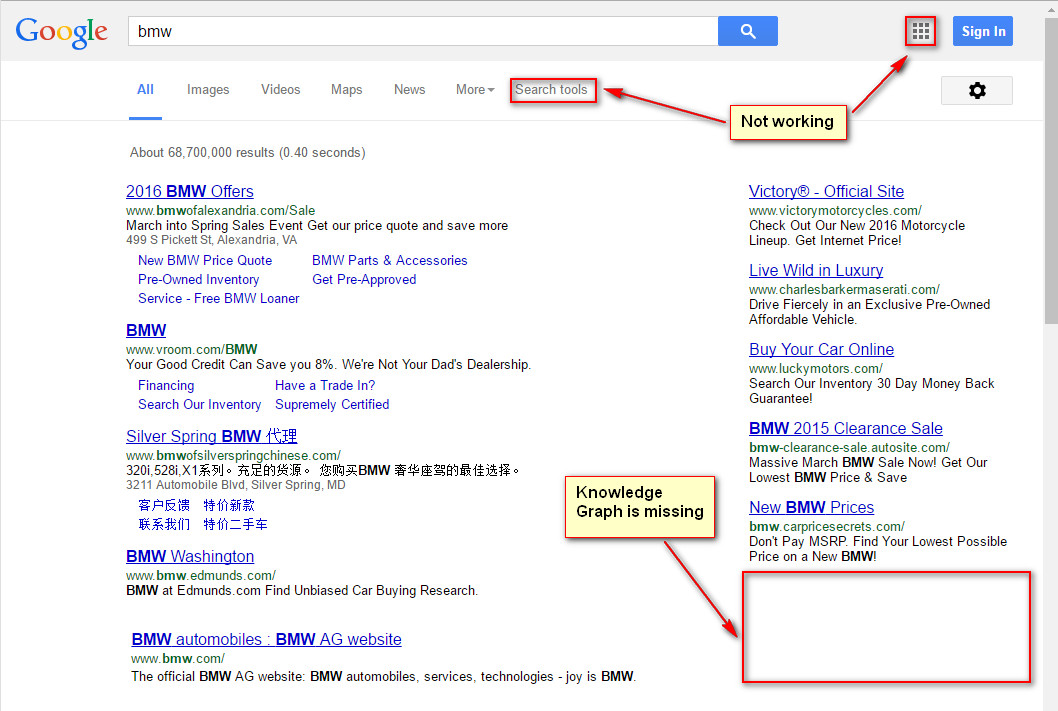Screen dimensions: 1058x711
Task: Click the www.vroom.com/BMW URL text
Action: [192, 349]
